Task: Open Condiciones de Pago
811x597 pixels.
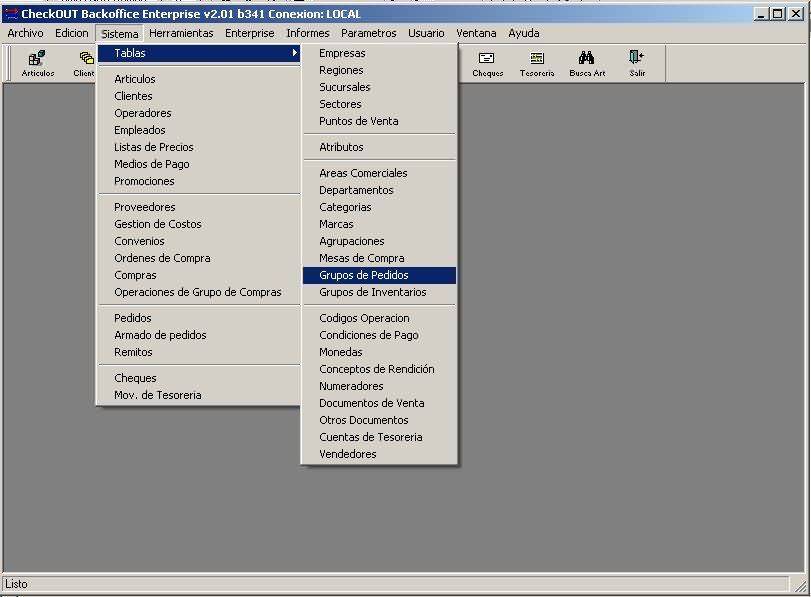Action: [x=379, y=335]
